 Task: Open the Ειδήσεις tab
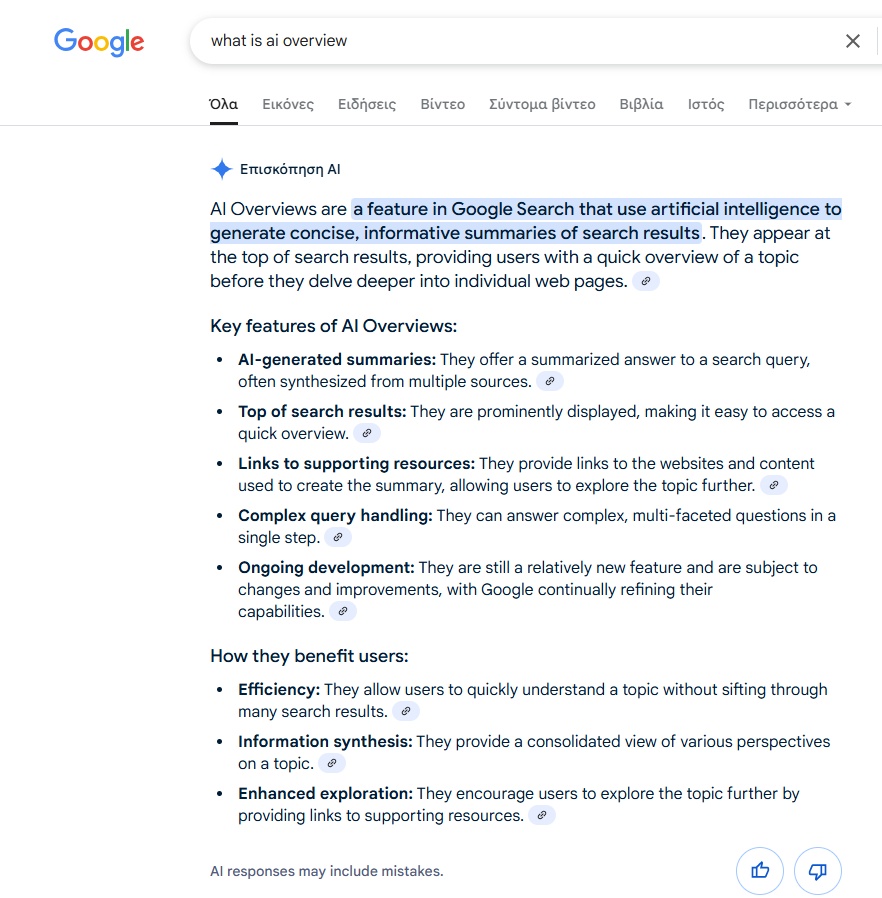click(367, 104)
